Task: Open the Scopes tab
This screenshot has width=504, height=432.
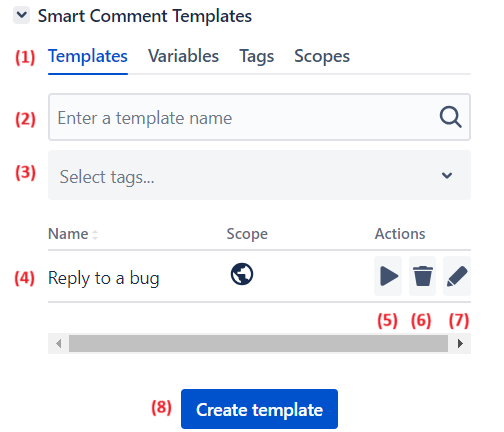Action: [322, 56]
